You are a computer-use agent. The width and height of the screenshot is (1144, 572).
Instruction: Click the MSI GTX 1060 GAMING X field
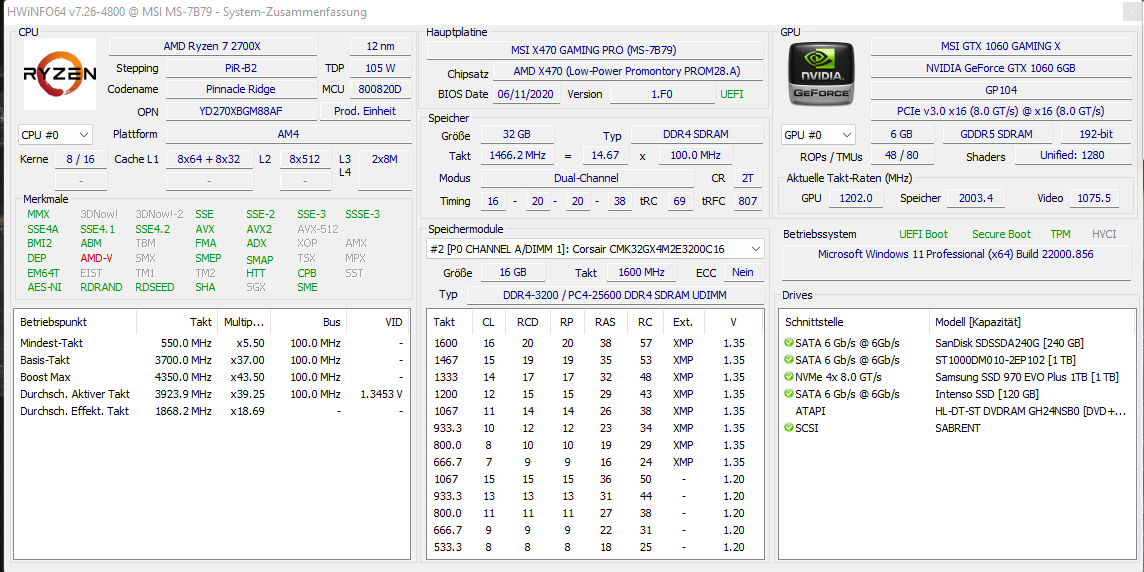tap(1001, 46)
